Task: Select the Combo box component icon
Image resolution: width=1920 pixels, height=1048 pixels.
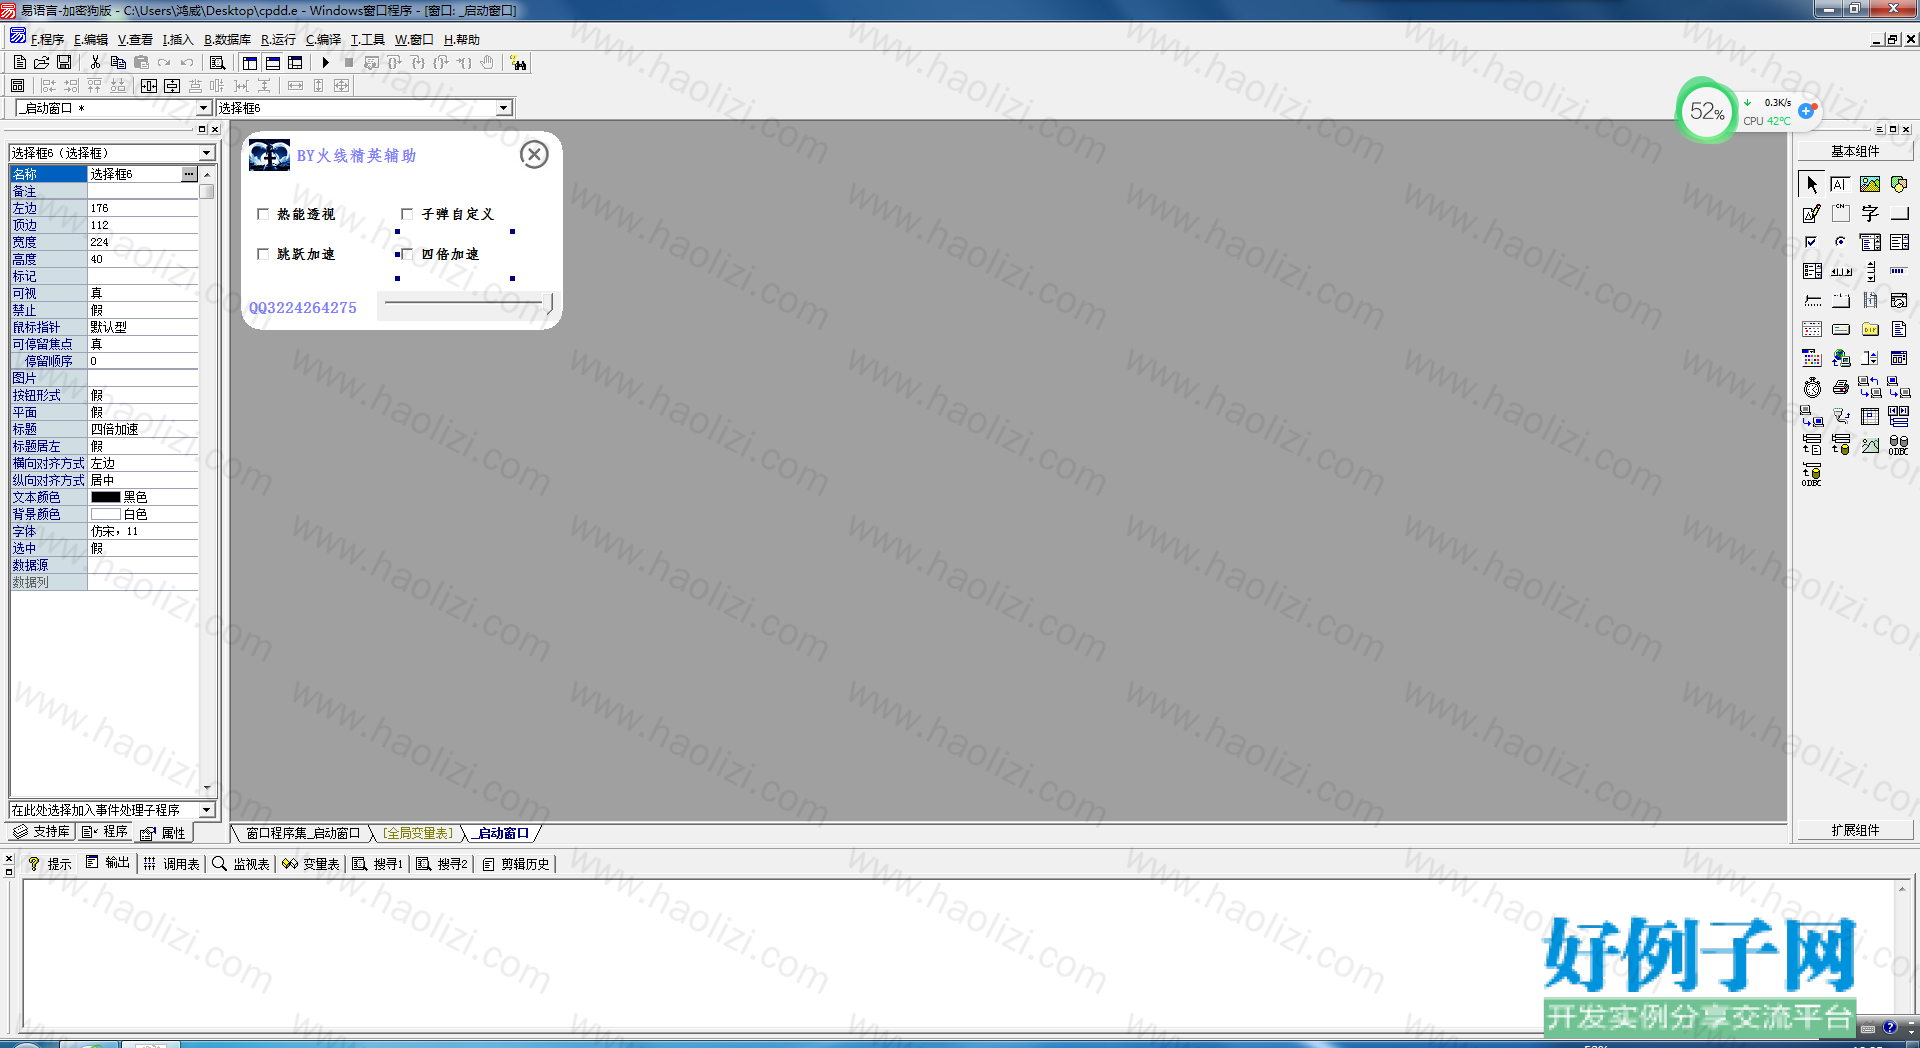Action: click(x=1870, y=242)
